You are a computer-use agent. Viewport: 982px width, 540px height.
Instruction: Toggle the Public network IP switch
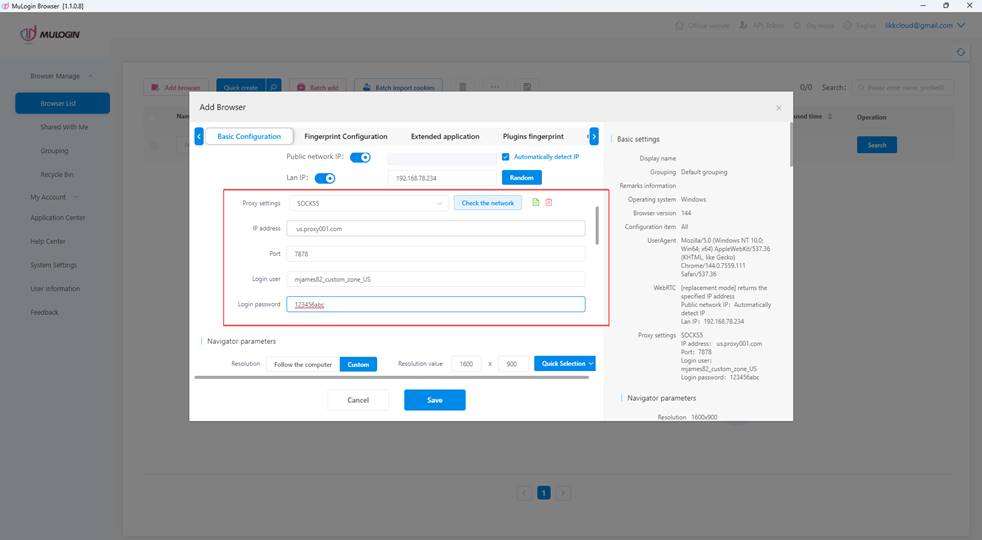360,157
